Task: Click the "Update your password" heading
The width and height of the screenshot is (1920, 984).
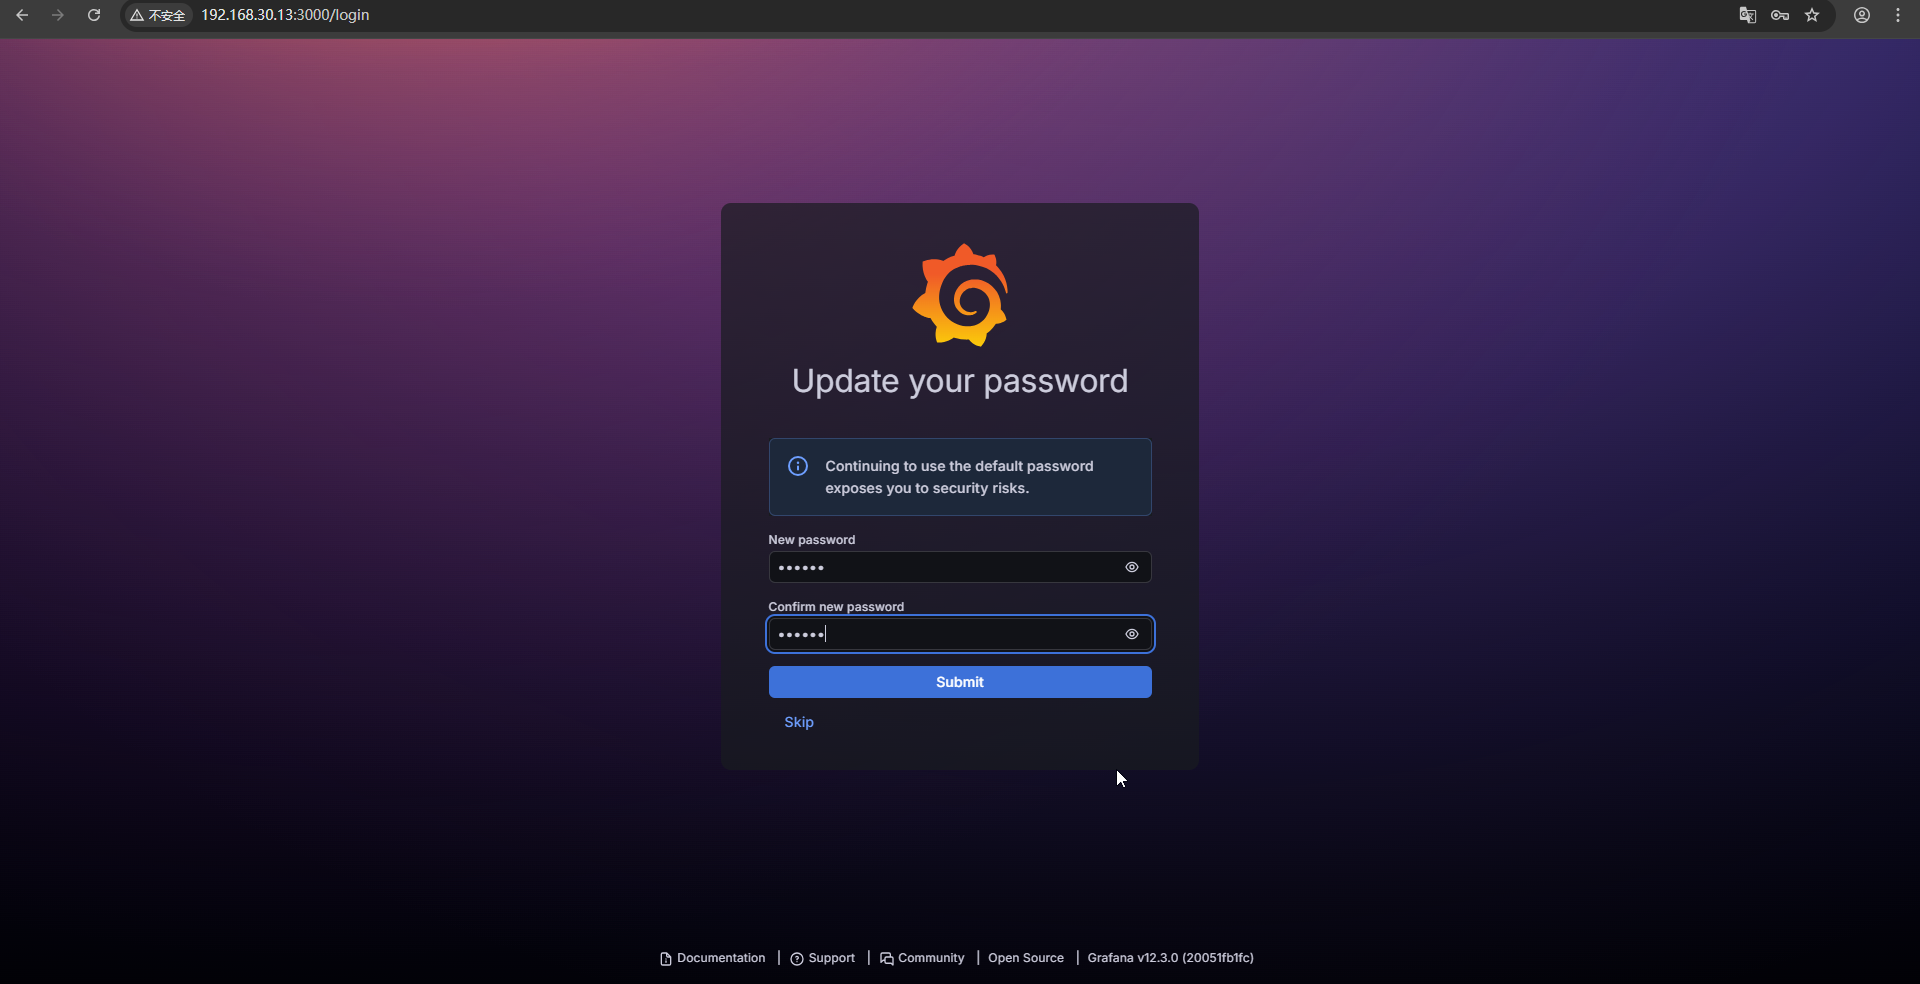Action: coord(960,381)
